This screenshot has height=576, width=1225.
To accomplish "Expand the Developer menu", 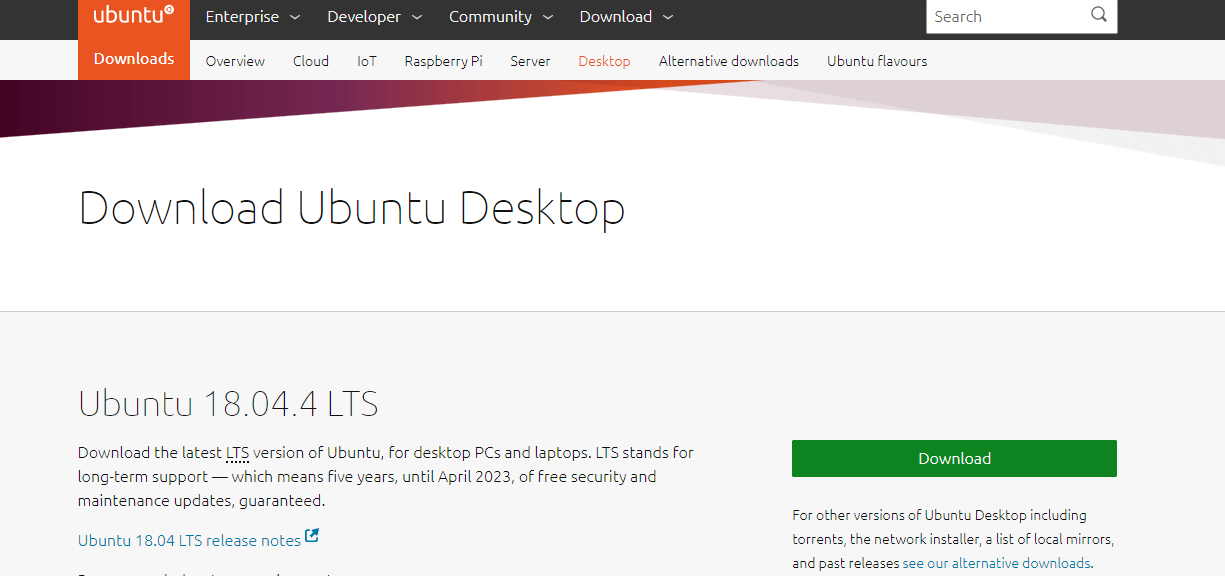I will pyautogui.click(x=375, y=17).
